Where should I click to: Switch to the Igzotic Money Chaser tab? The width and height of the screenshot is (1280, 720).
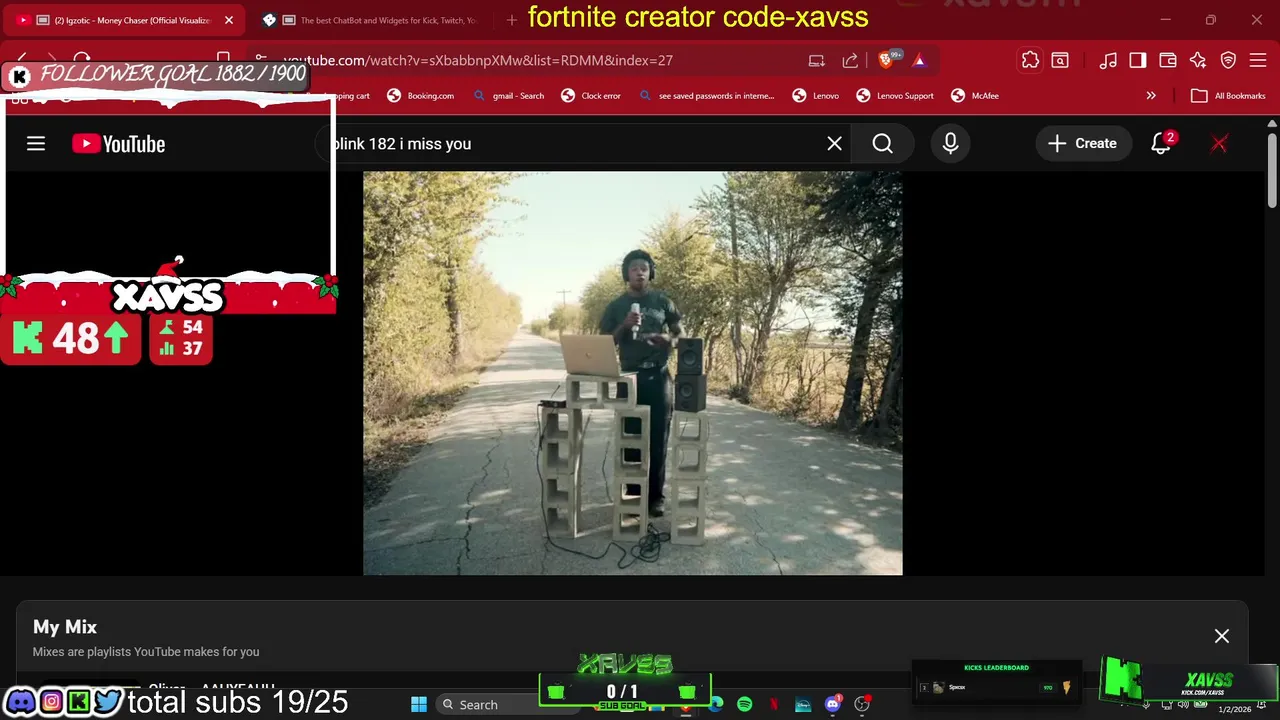coord(126,20)
